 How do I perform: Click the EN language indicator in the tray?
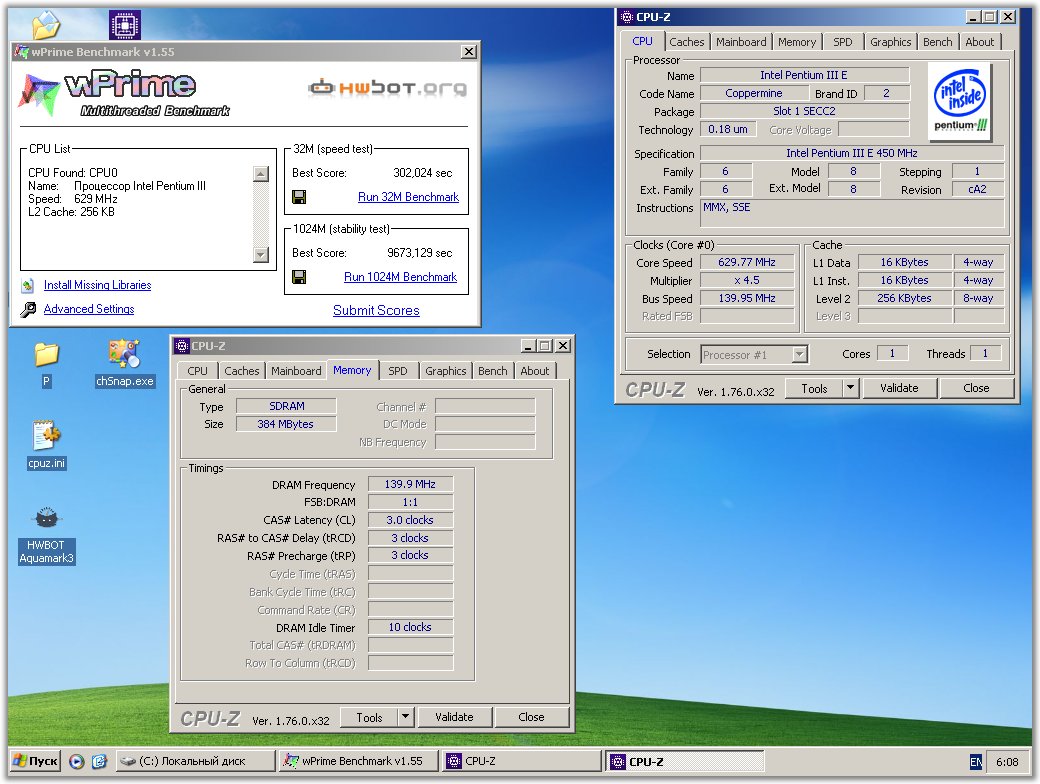point(976,762)
